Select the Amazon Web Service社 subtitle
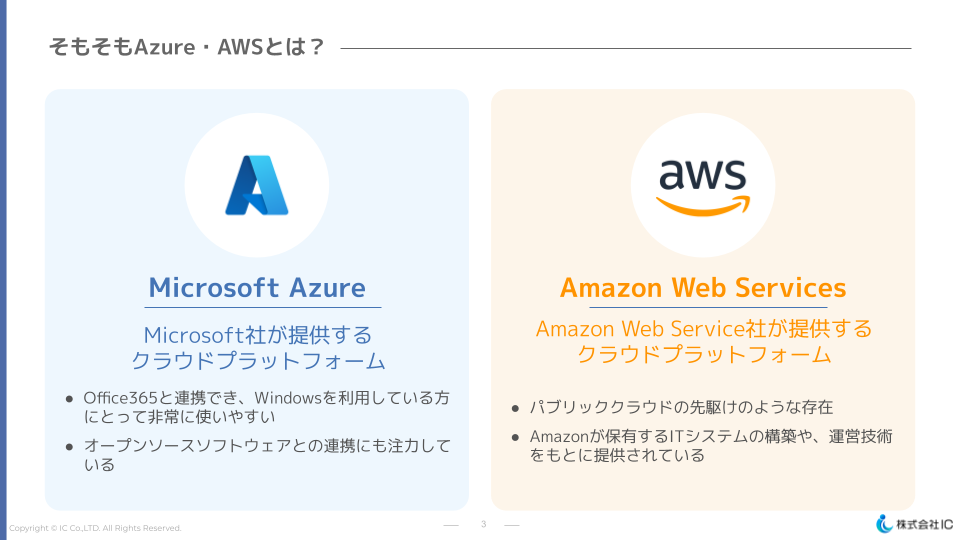Viewport: 960px width, 540px height. tap(703, 341)
